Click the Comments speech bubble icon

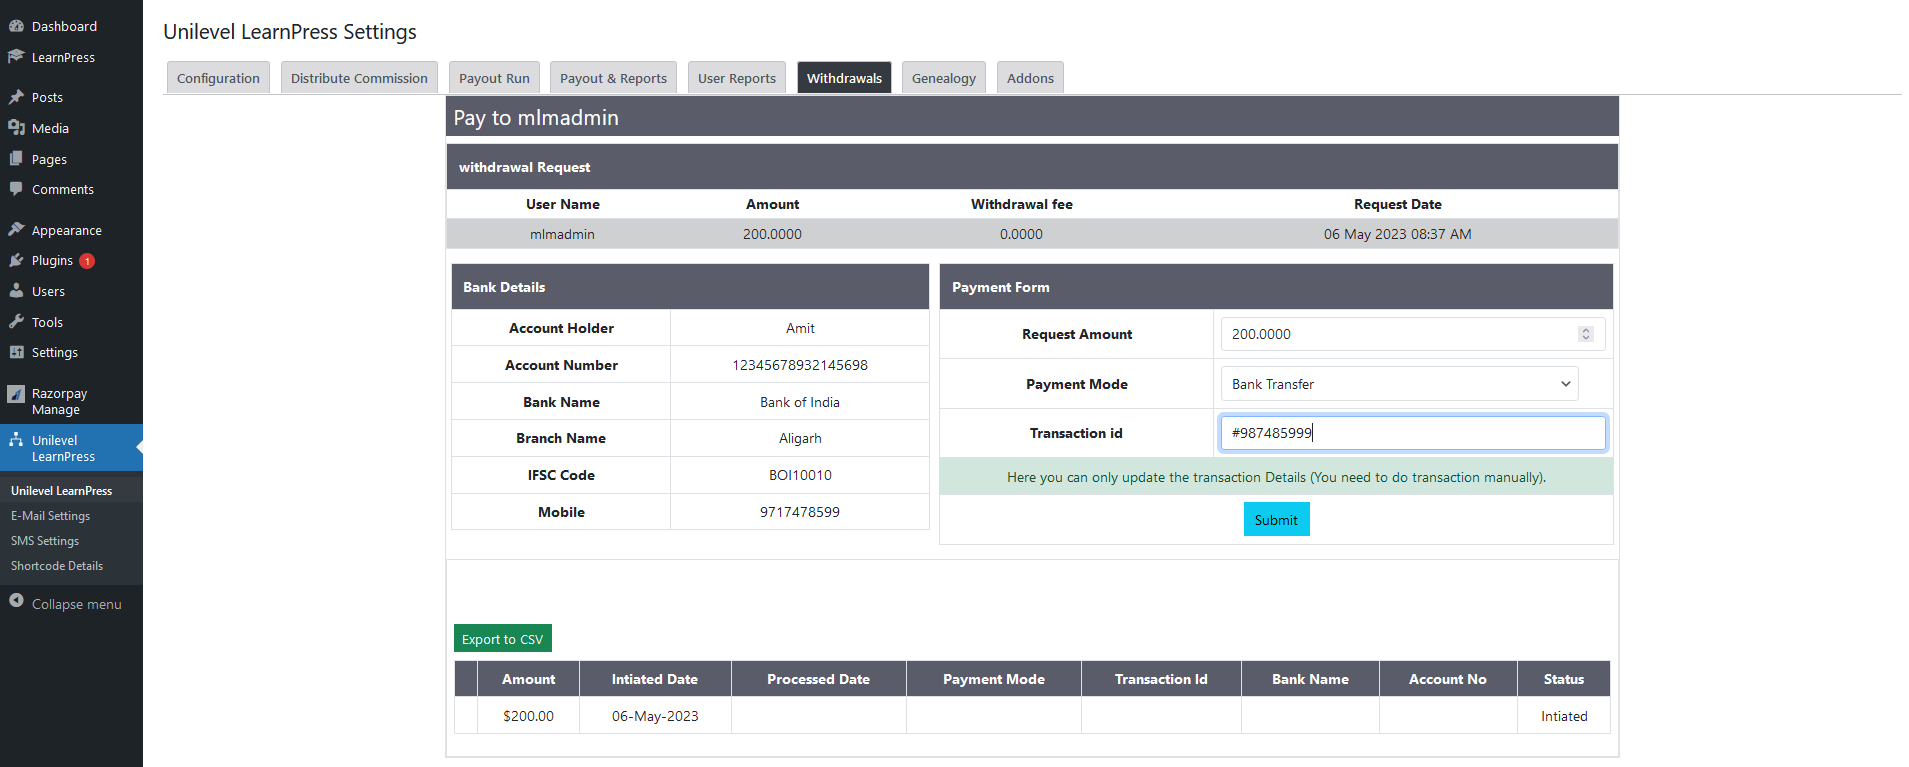pyautogui.click(x=16, y=189)
